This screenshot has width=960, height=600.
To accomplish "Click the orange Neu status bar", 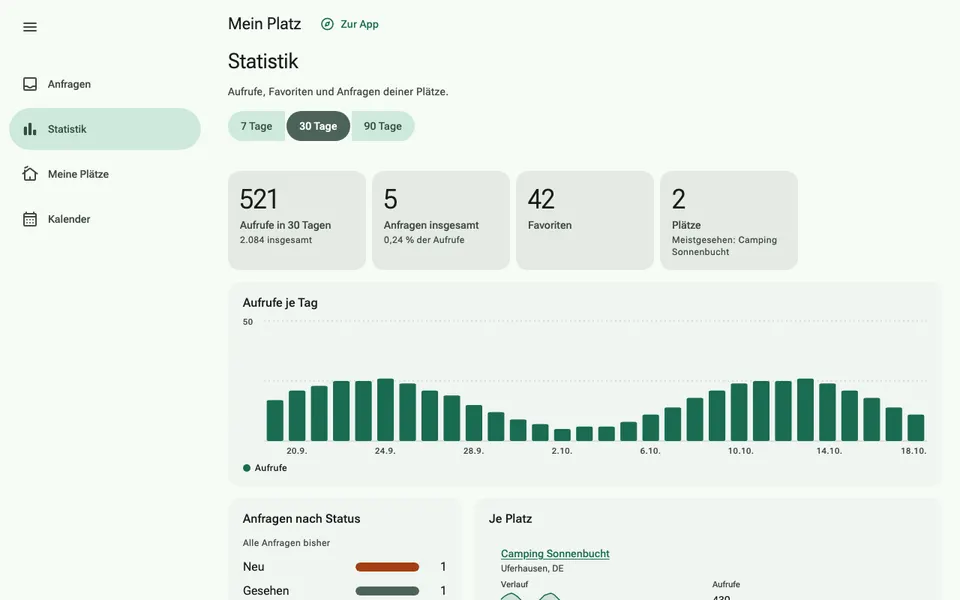I will [x=387, y=567].
